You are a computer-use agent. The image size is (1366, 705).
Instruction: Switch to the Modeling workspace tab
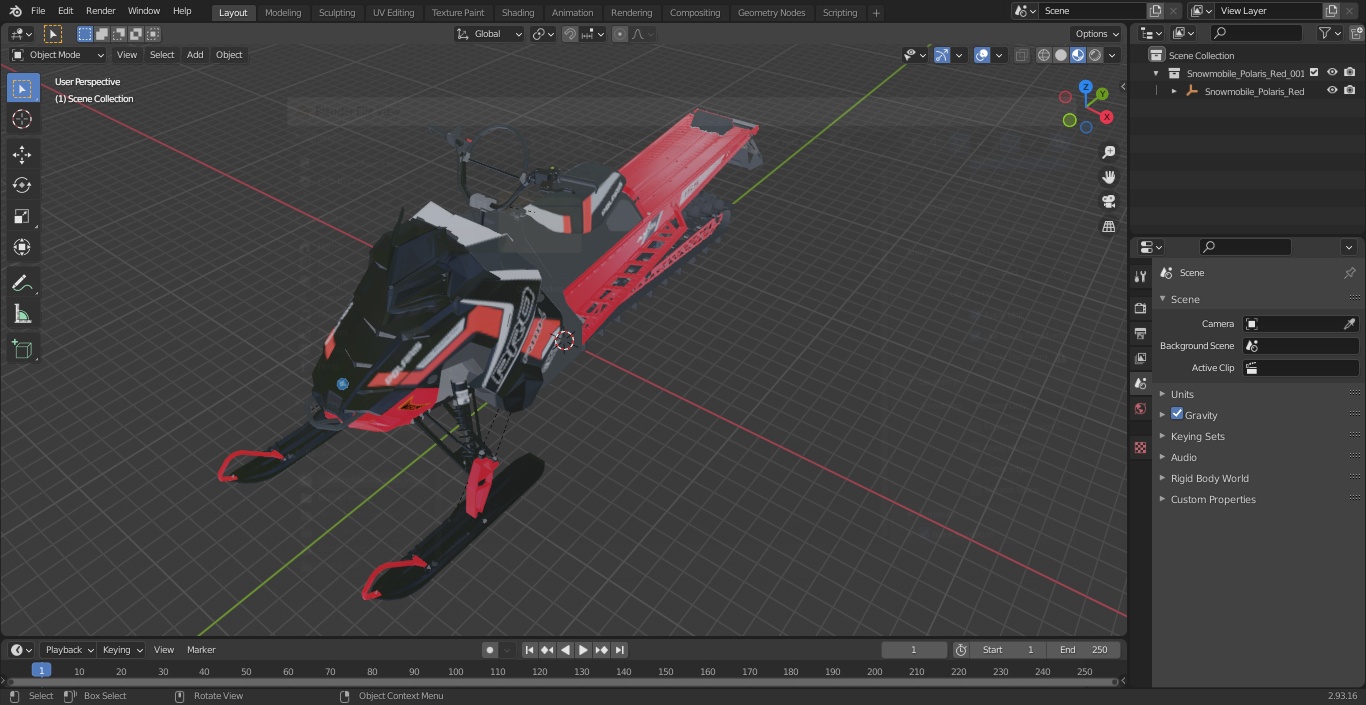(283, 13)
